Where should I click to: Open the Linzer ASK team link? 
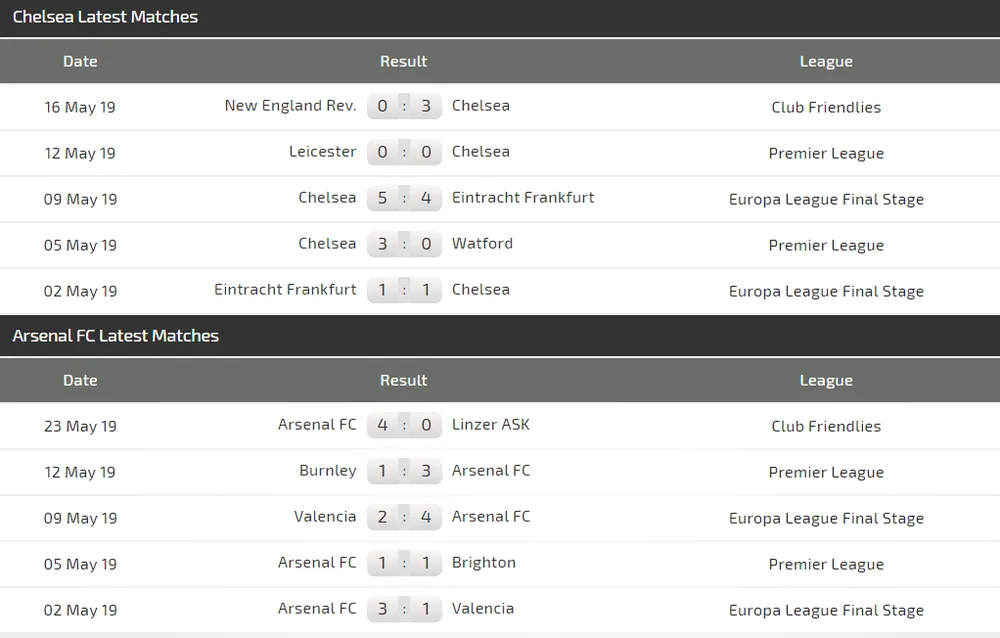(490, 425)
